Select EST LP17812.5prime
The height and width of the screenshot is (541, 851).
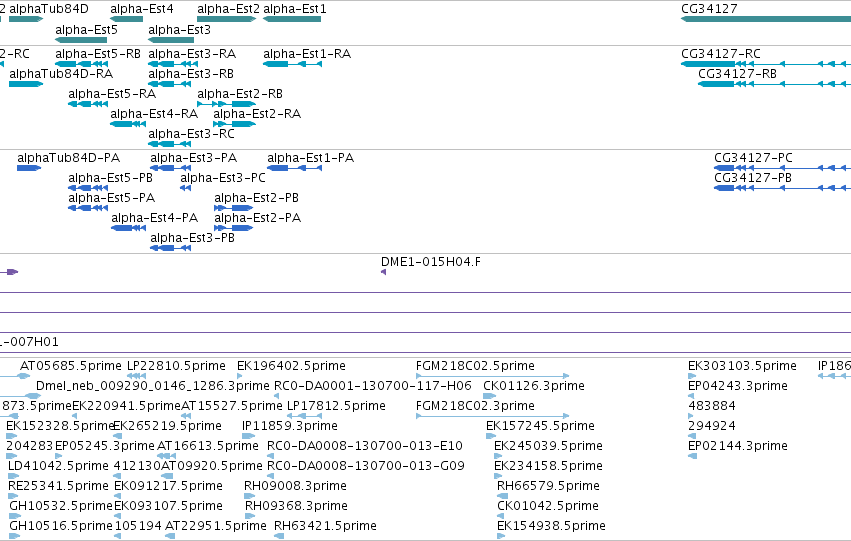tap(304, 416)
